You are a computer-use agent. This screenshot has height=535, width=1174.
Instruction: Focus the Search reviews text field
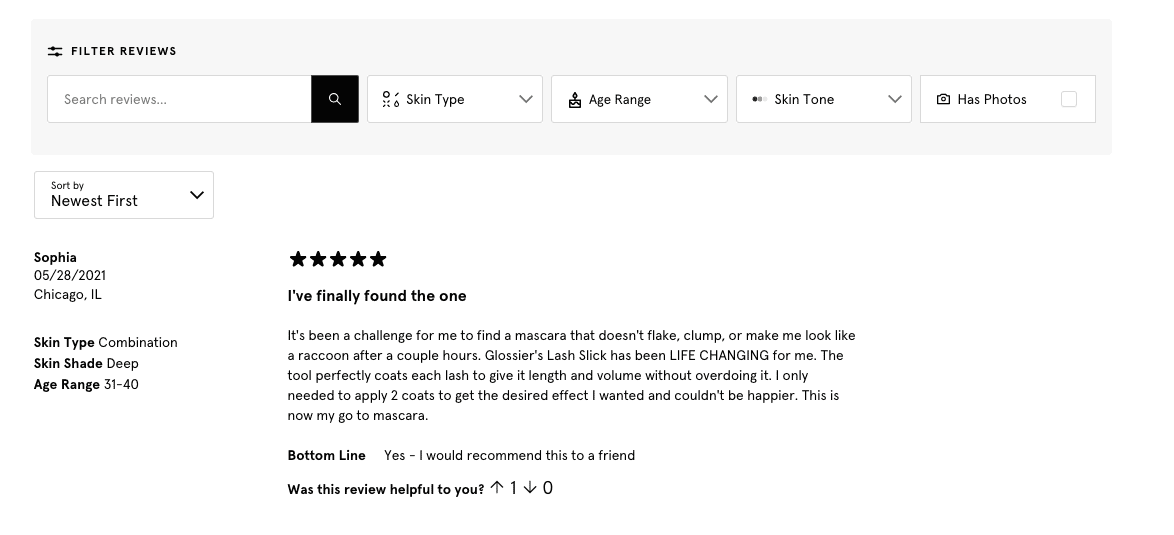179,99
